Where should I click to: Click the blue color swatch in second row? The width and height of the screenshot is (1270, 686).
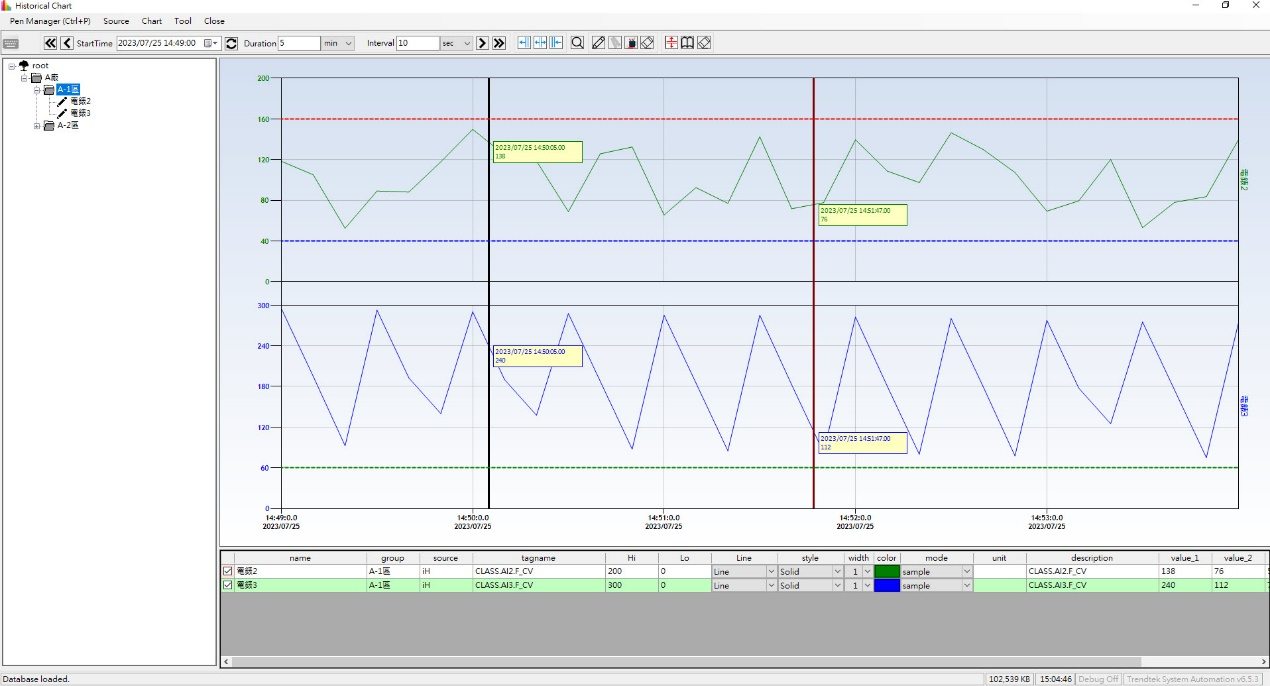886,586
